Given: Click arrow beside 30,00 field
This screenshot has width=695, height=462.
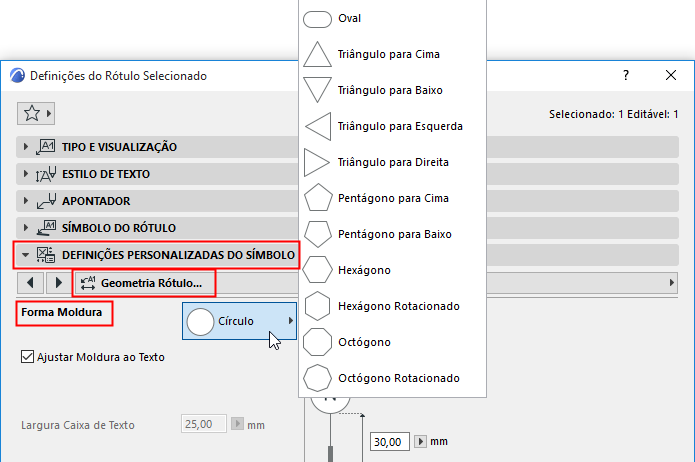Looking at the screenshot, I should coord(420,442).
